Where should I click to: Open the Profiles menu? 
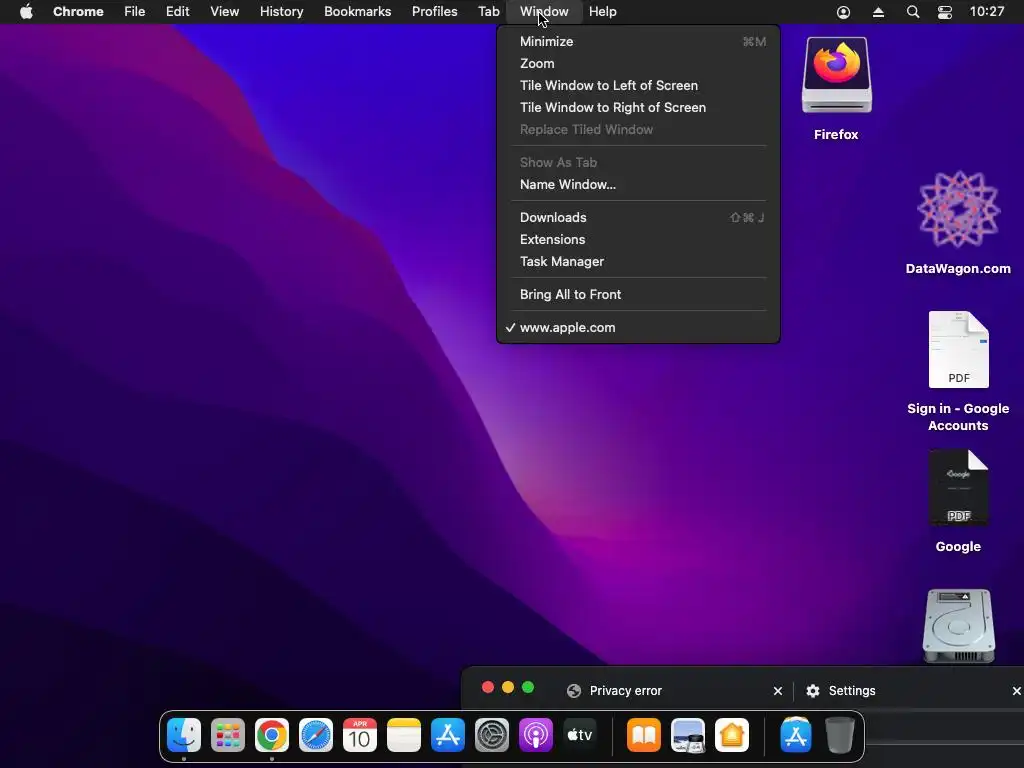tap(434, 12)
